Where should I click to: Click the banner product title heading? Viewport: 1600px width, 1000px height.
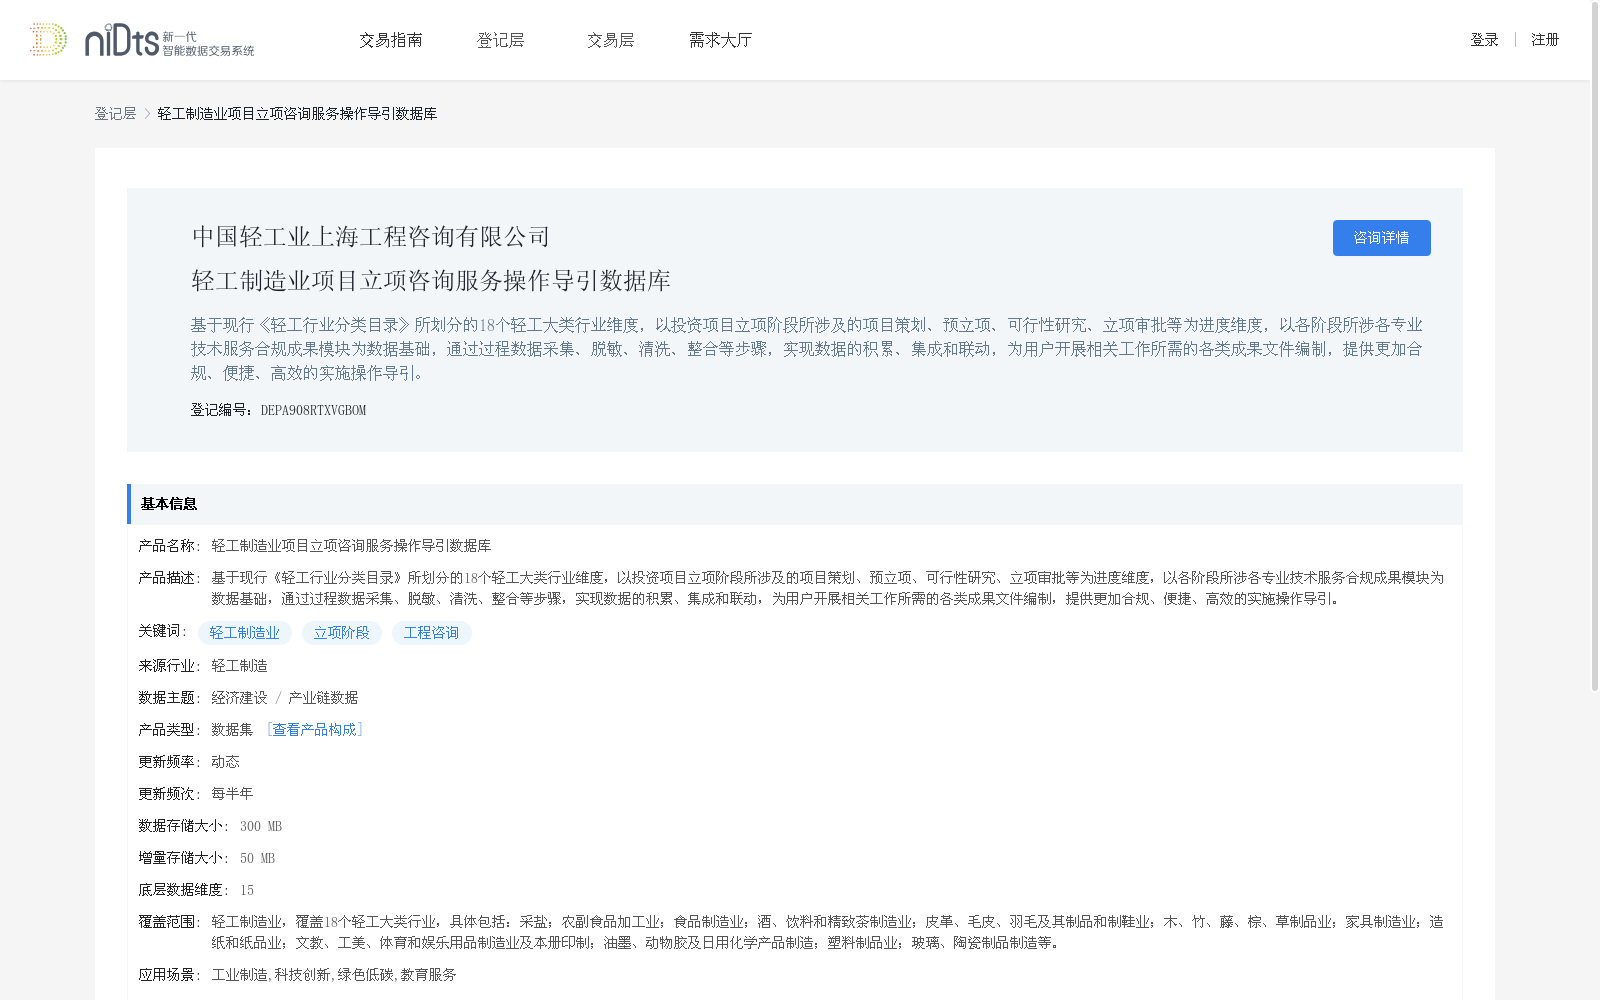(x=431, y=281)
